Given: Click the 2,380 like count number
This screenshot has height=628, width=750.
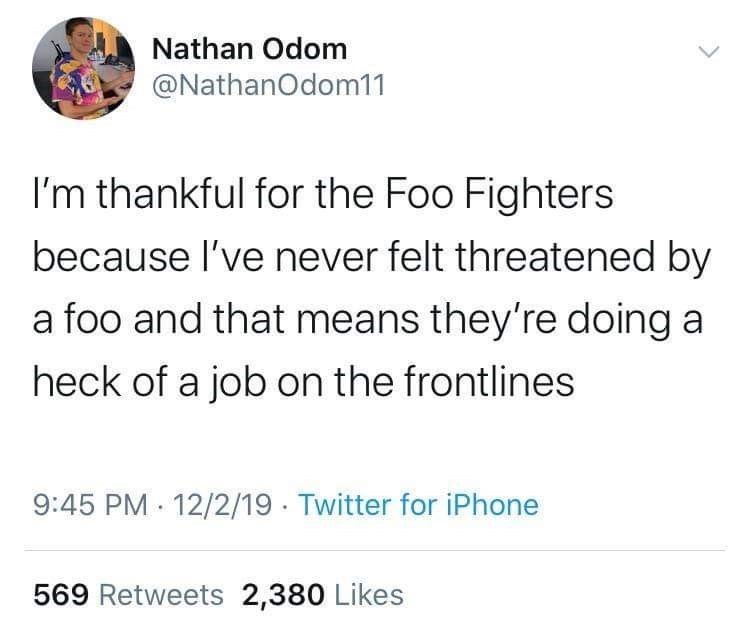Looking at the screenshot, I should tap(283, 595).
